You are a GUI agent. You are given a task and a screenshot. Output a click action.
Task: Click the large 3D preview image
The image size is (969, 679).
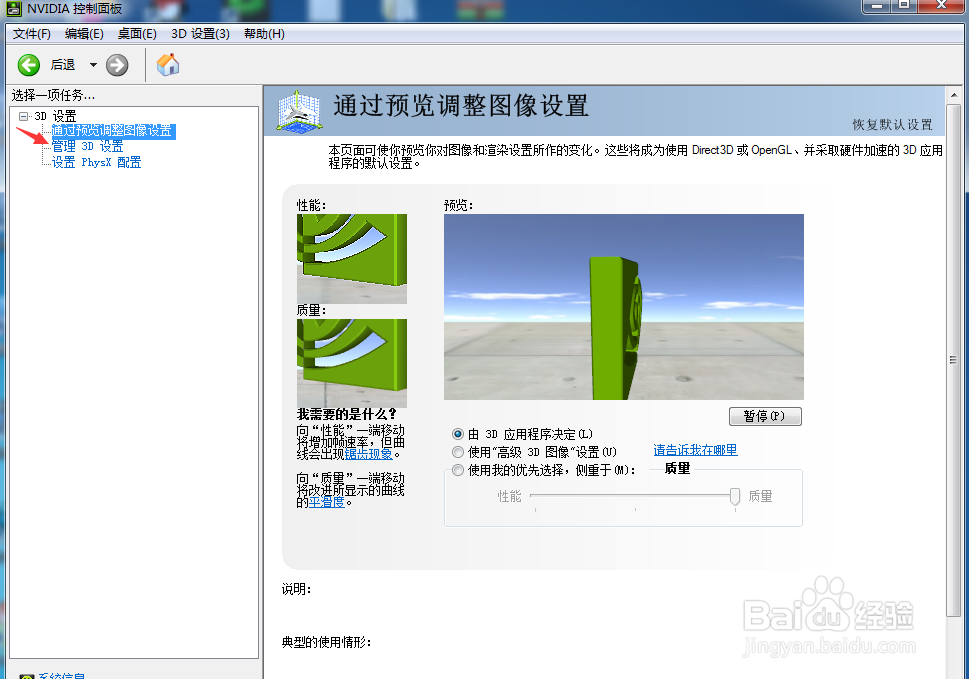(x=624, y=307)
